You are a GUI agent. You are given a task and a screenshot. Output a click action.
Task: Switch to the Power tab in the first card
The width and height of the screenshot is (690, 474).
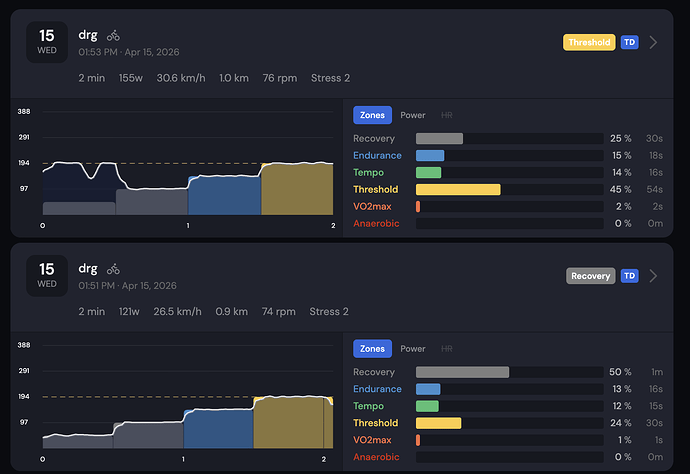coord(413,115)
